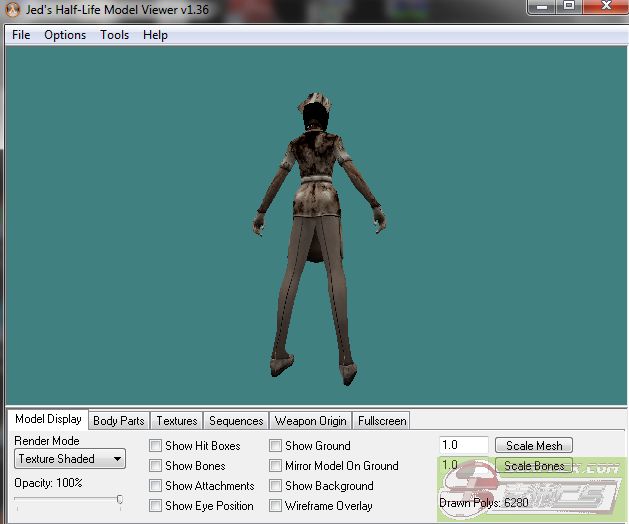
Task: Enable Show Hit Boxes checkbox
Action: point(156,446)
